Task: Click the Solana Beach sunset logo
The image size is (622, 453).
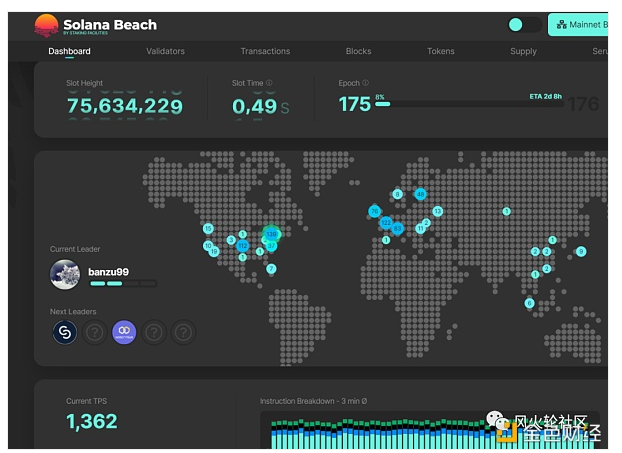Action: (x=46, y=26)
